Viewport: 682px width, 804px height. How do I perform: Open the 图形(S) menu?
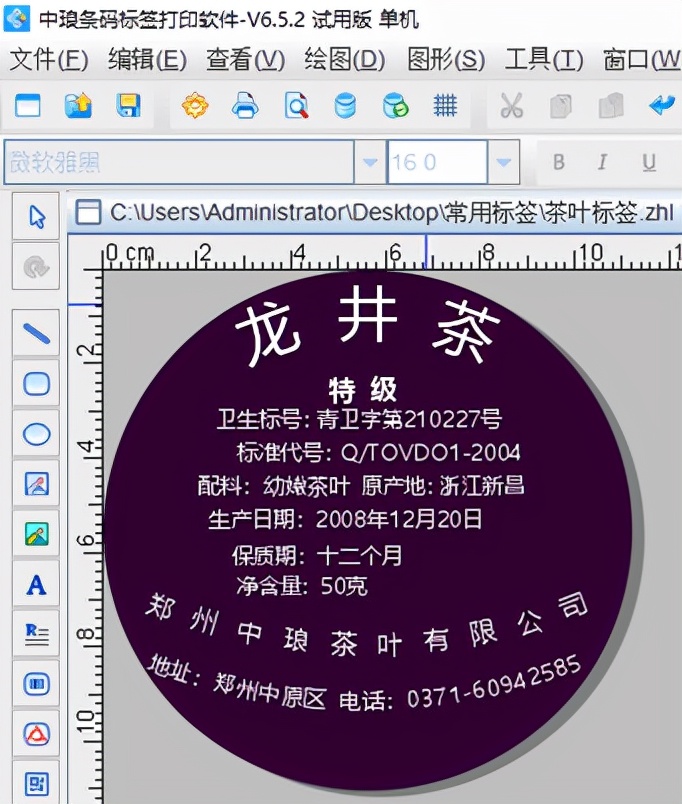(446, 59)
